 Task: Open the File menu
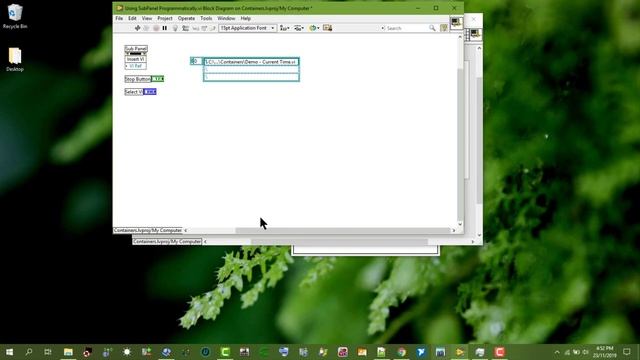point(119,18)
